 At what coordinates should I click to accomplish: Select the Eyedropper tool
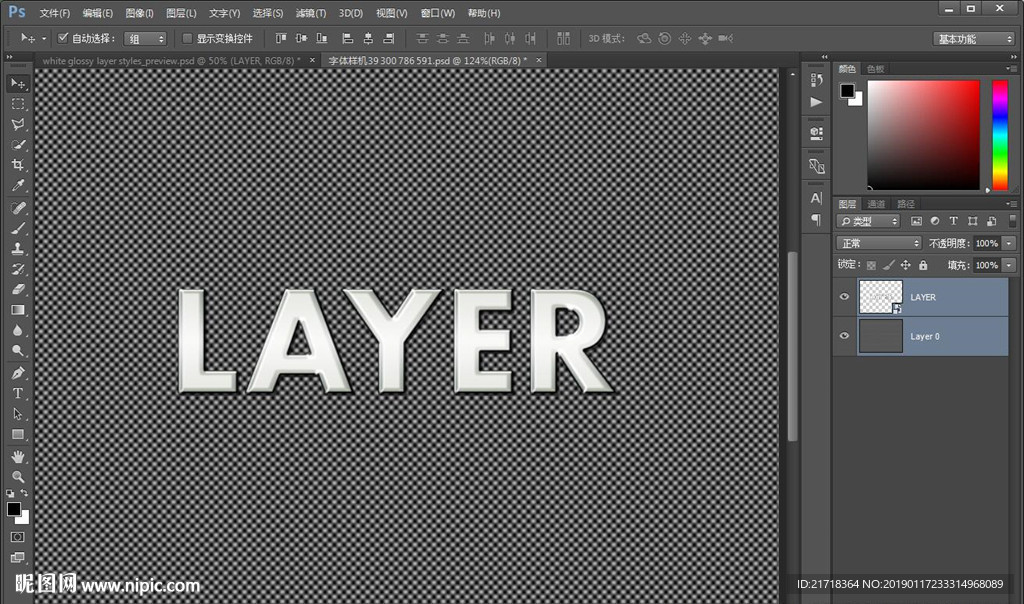(18, 185)
